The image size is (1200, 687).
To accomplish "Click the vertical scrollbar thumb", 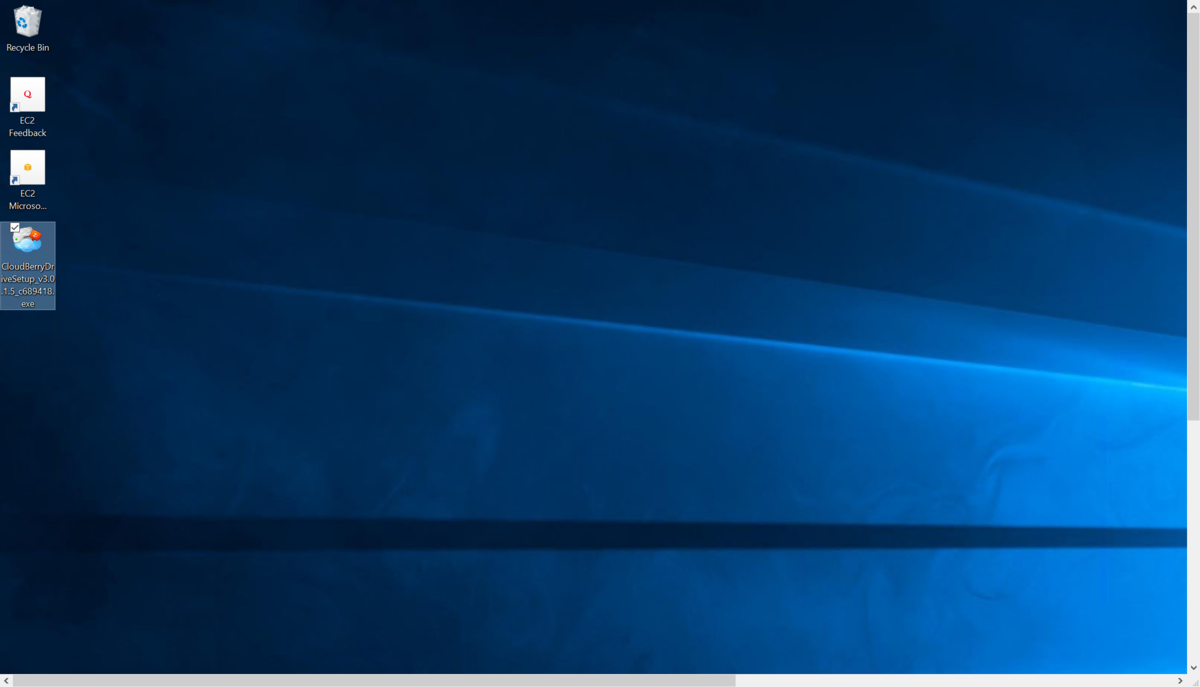I will tap(1194, 215).
